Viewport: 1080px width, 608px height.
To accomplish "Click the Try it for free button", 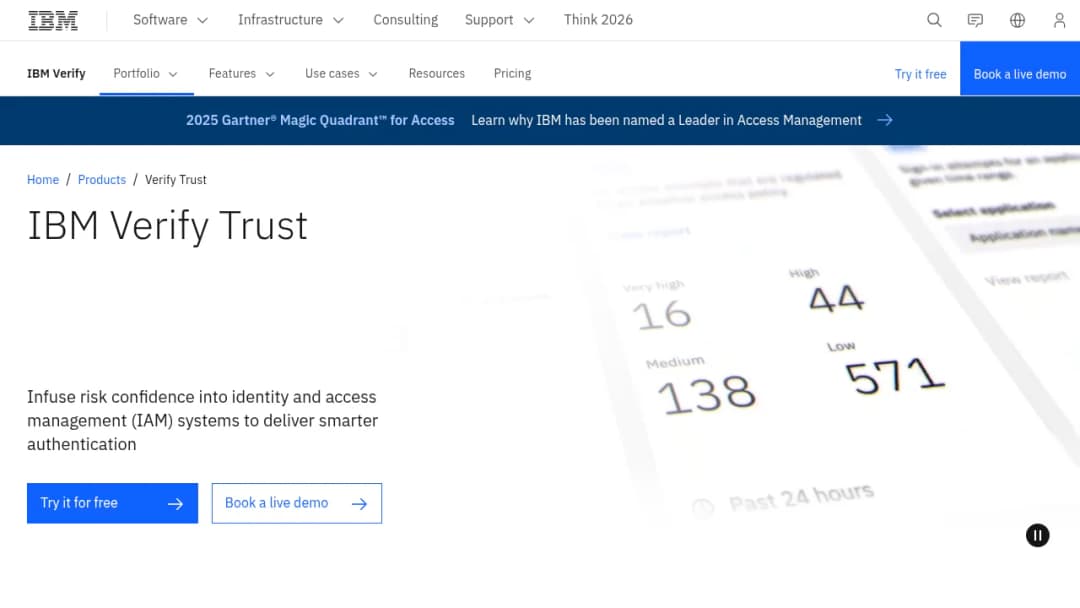I will pyautogui.click(x=112, y=503).
